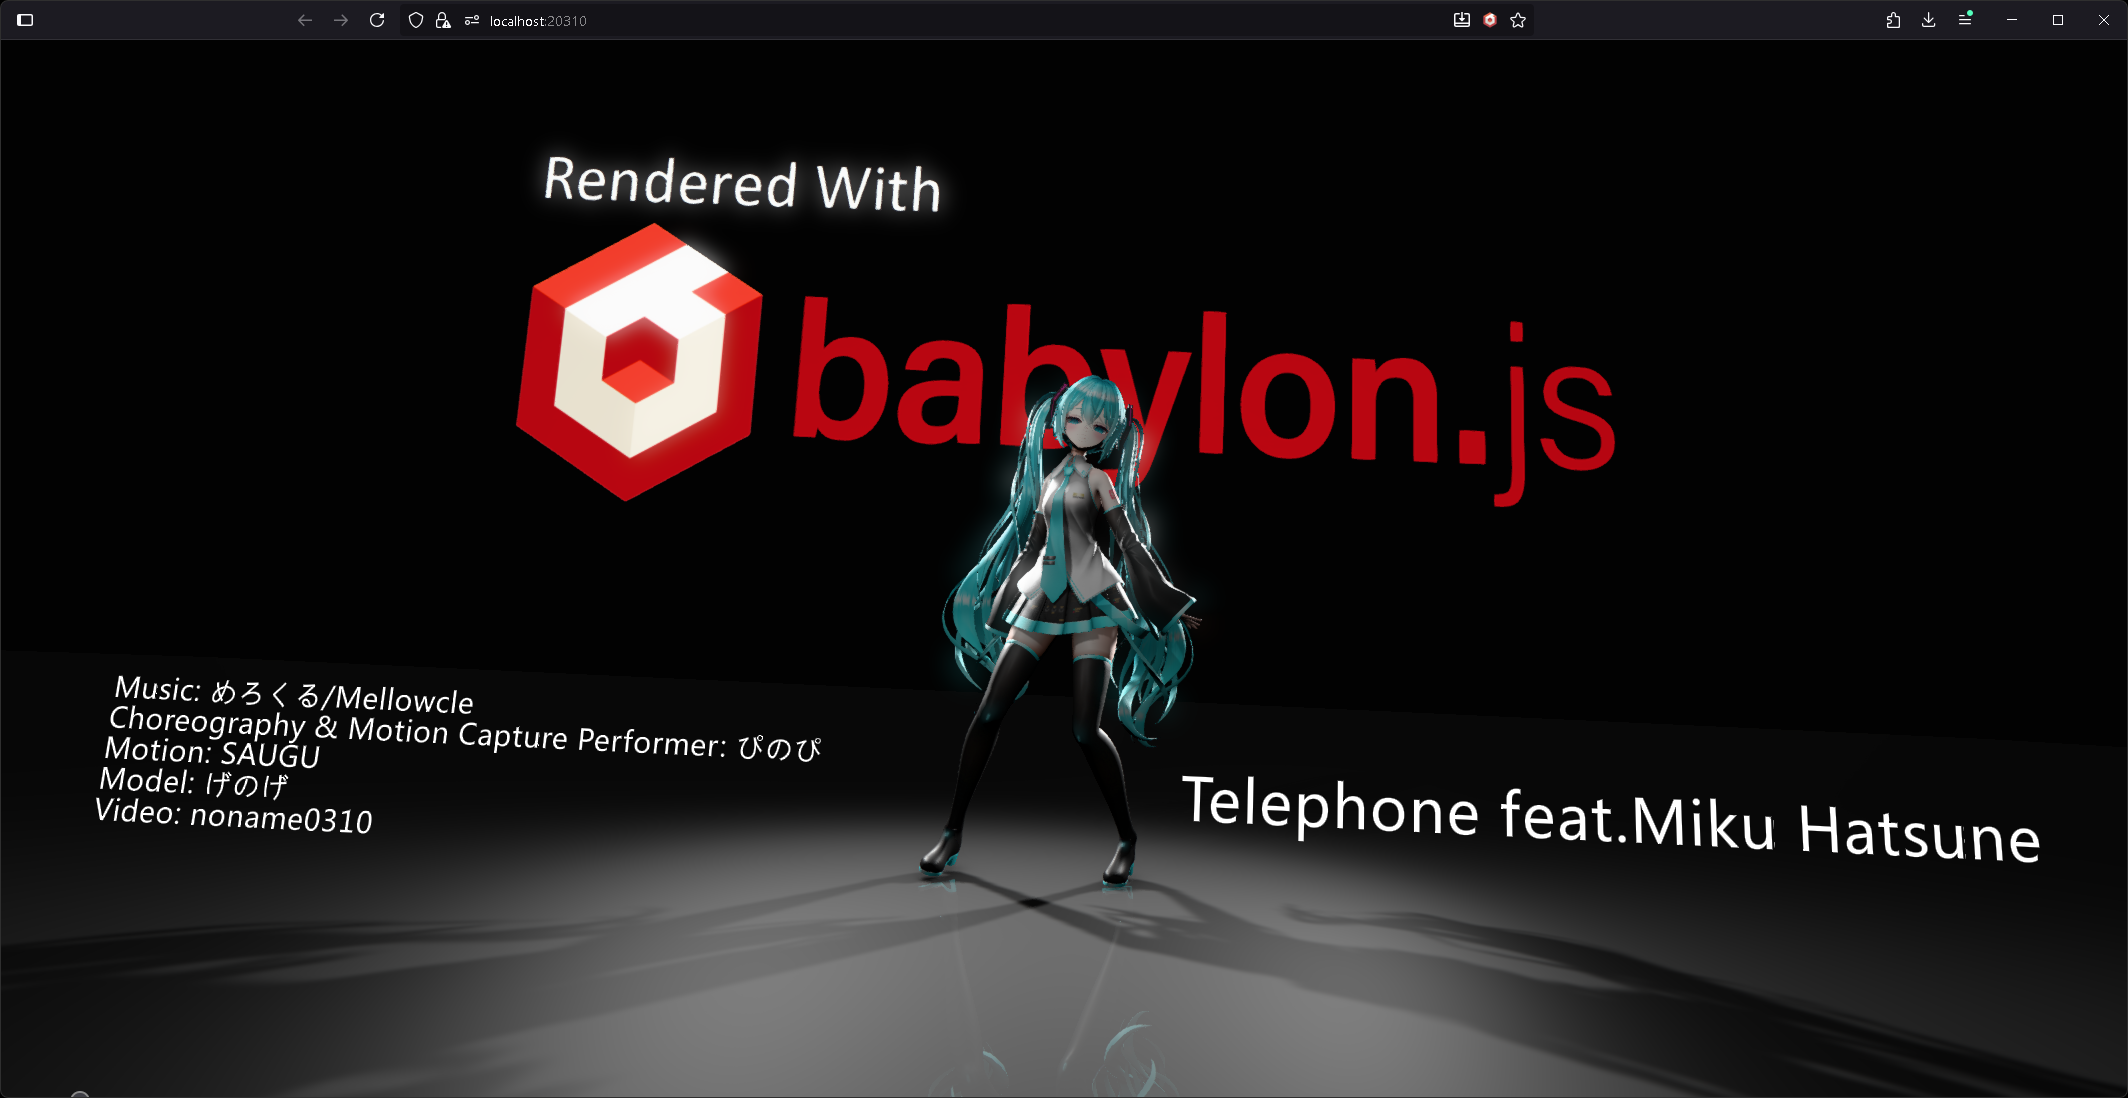
Task: Click the Choreography & Motion Capture Performer line
Action: [465, 734]
